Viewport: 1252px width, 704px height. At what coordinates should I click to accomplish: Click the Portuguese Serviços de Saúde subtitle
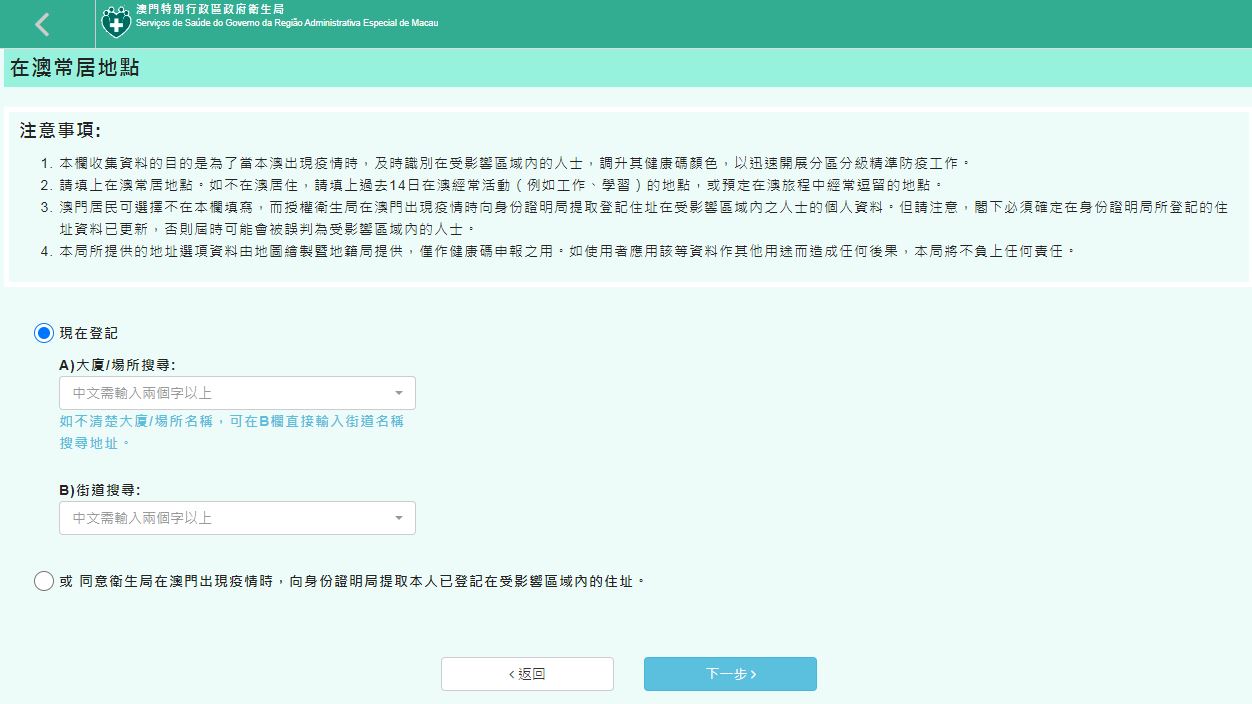point(286,23)
